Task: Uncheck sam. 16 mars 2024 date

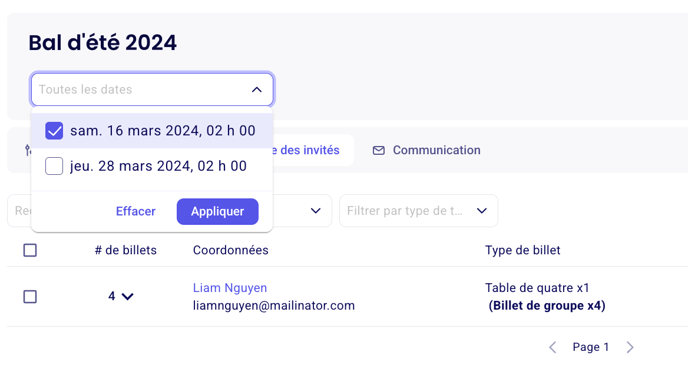Action: tap(54, 131)
